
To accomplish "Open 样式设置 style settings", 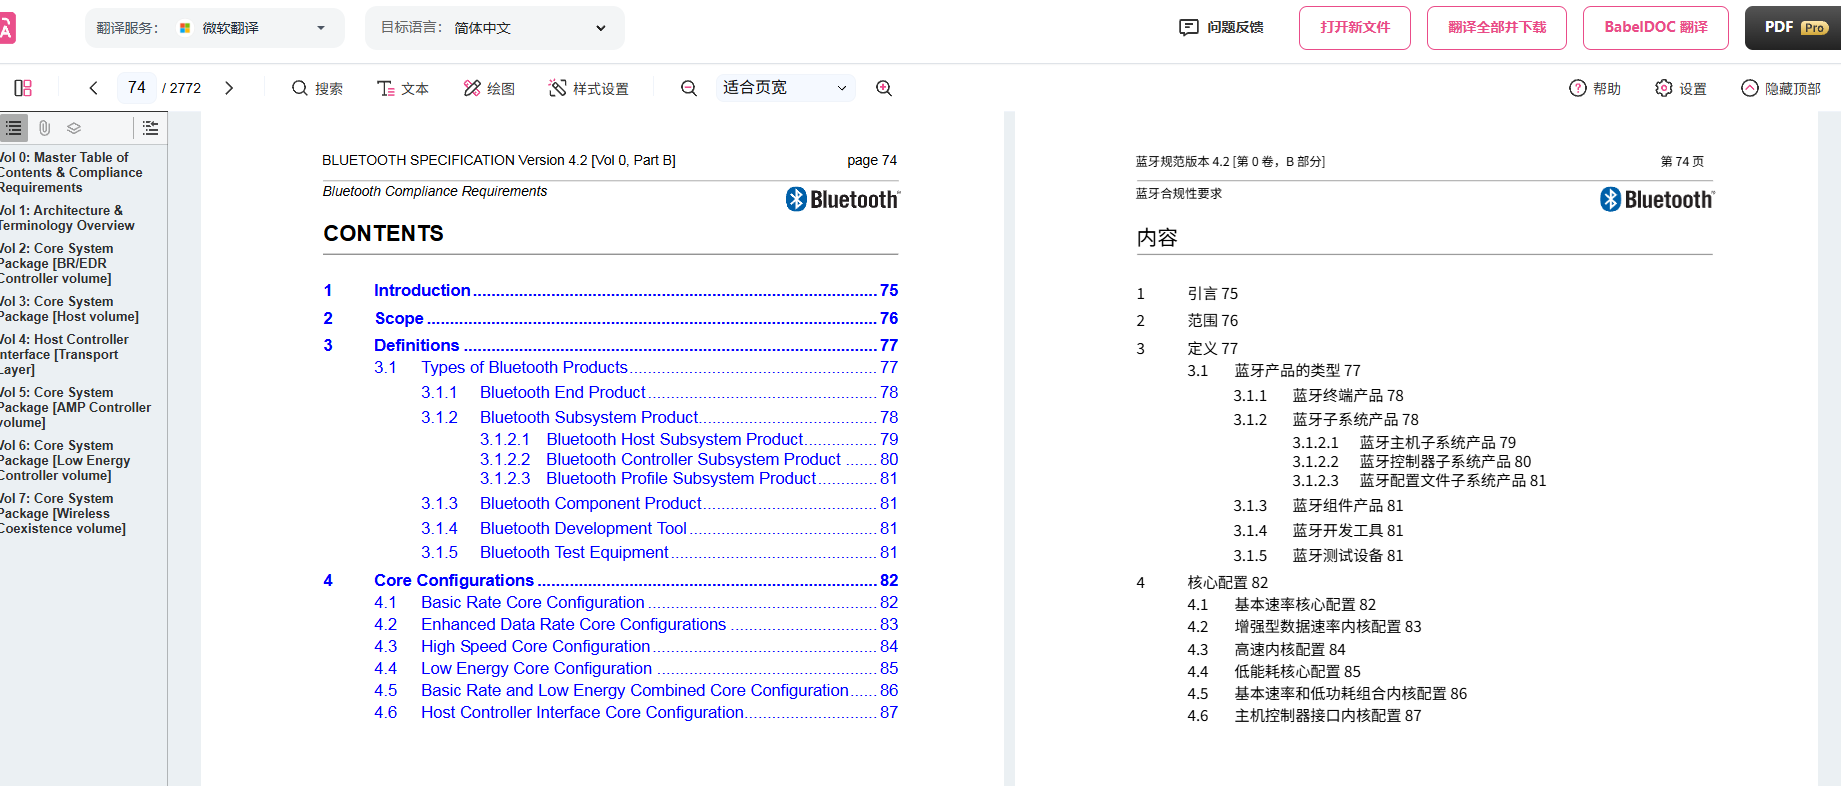I will click(589, 88).
